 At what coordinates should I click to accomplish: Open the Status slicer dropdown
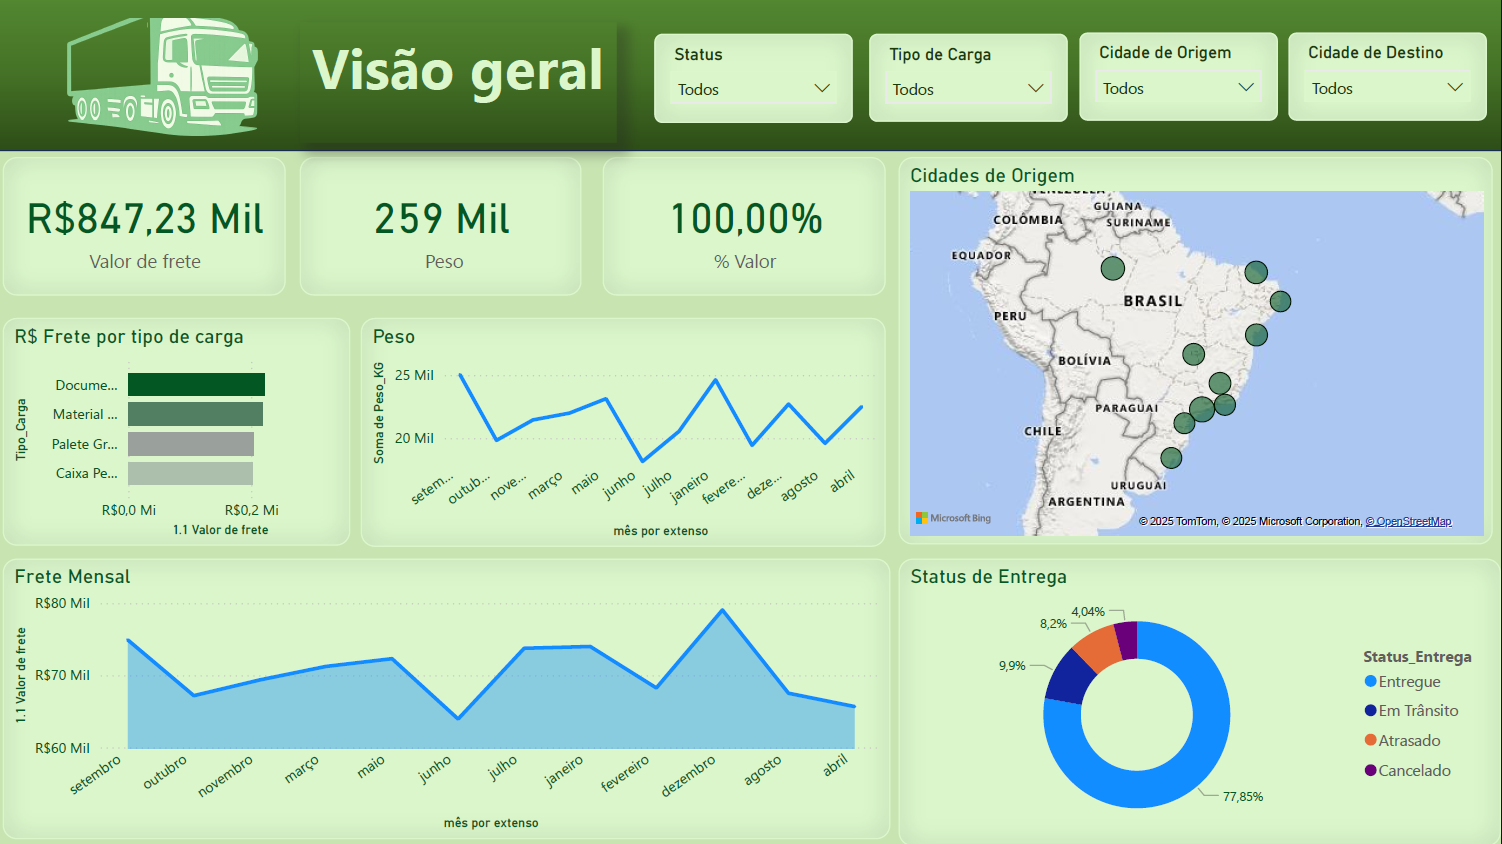(x=822, y=89)
